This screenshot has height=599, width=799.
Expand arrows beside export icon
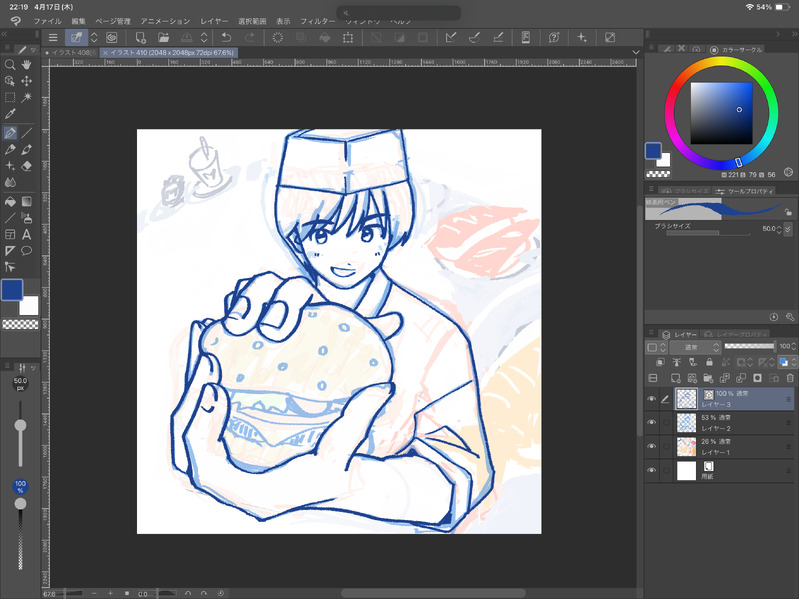click(x=204, y=38)
